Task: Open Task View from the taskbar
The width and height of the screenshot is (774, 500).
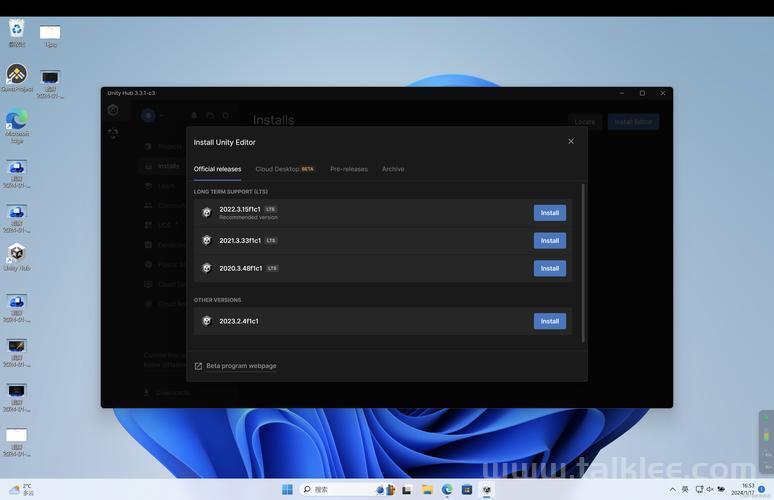Action: pos(407,490)
